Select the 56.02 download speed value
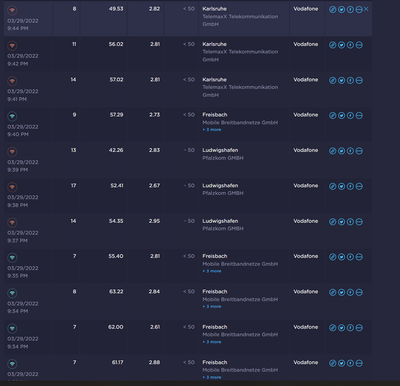The height and width of the screenshot is (386, 400). [x=116, y=44]
